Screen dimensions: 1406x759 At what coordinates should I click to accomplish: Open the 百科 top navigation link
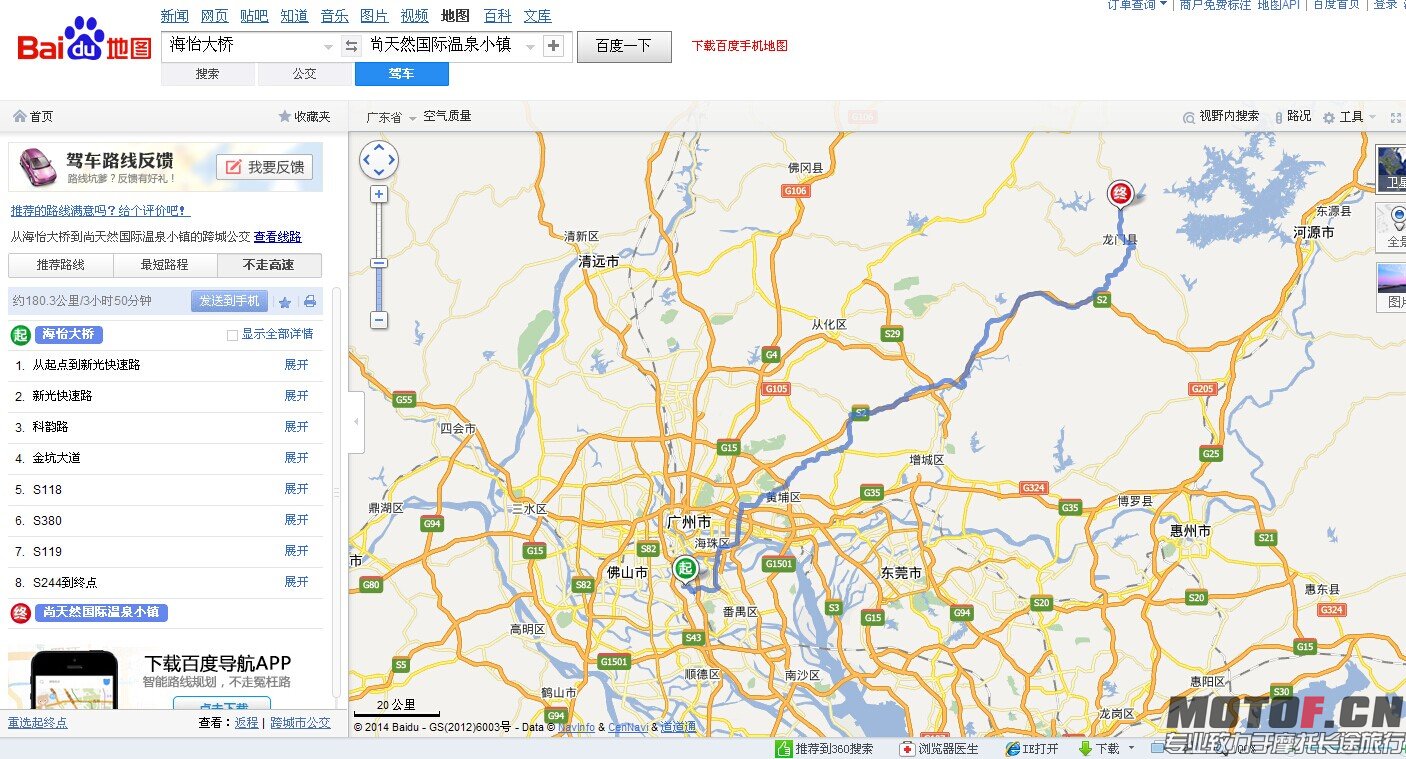point(497,16)
